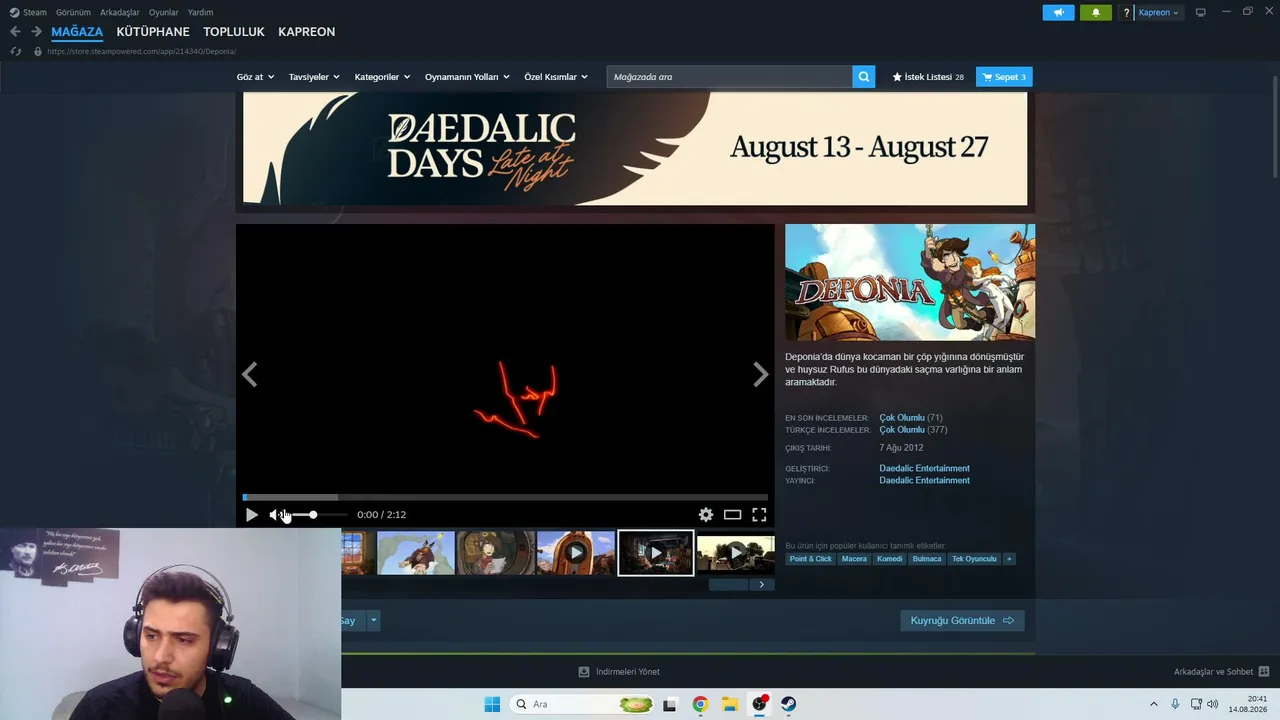
Task: Click the Macera tag
Action: pyautogui.click(x=854, y=559)
